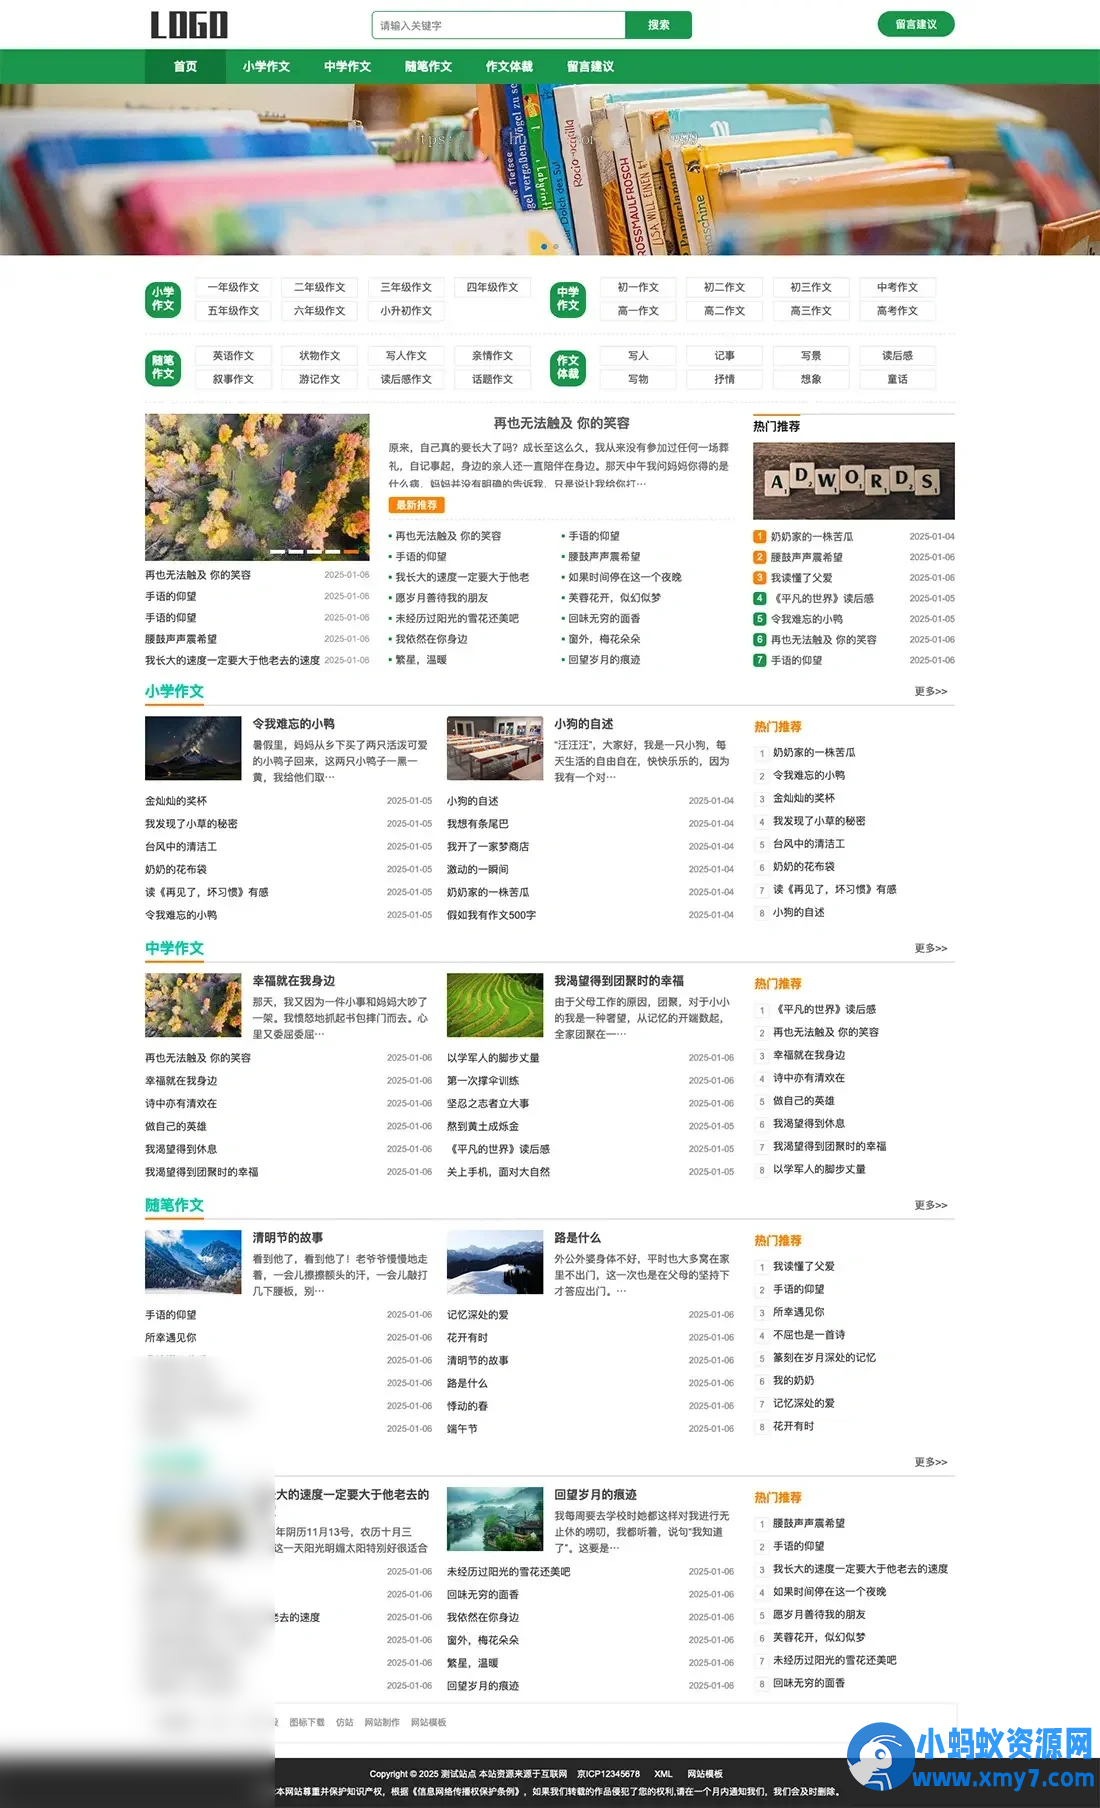
Task: Click starry night thumbnail of 令我难忘的小鸭
Action: 193,748
